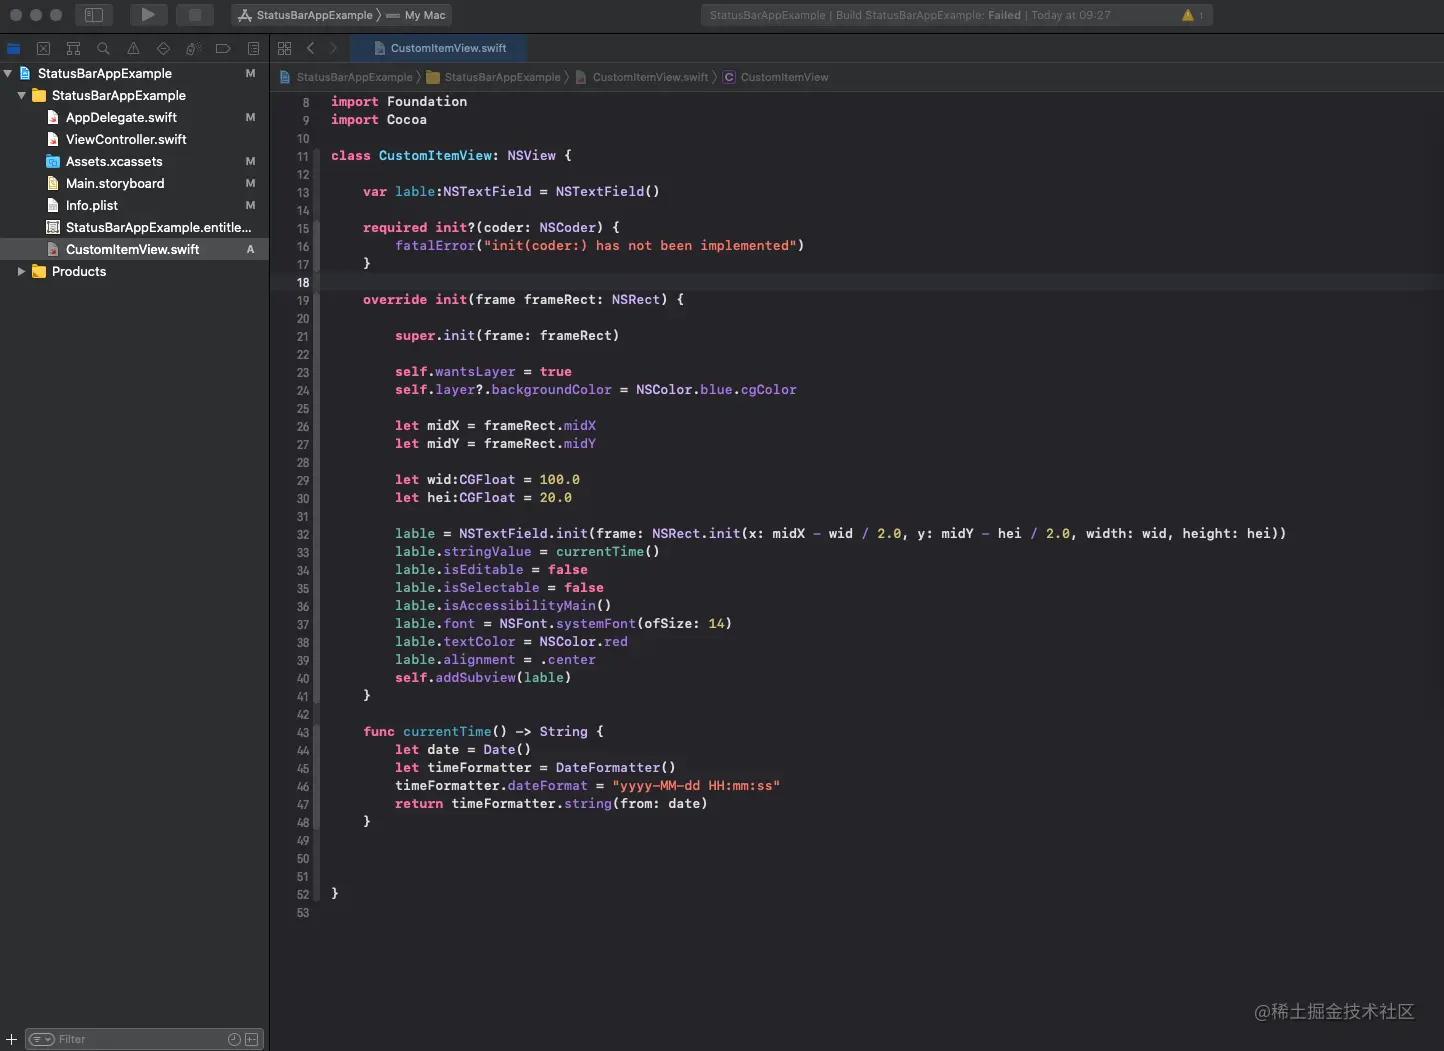Viewport: 1444px width, 1051px height.
Task: Collapse the StatusBarAppExample project root
Action: 8,73
